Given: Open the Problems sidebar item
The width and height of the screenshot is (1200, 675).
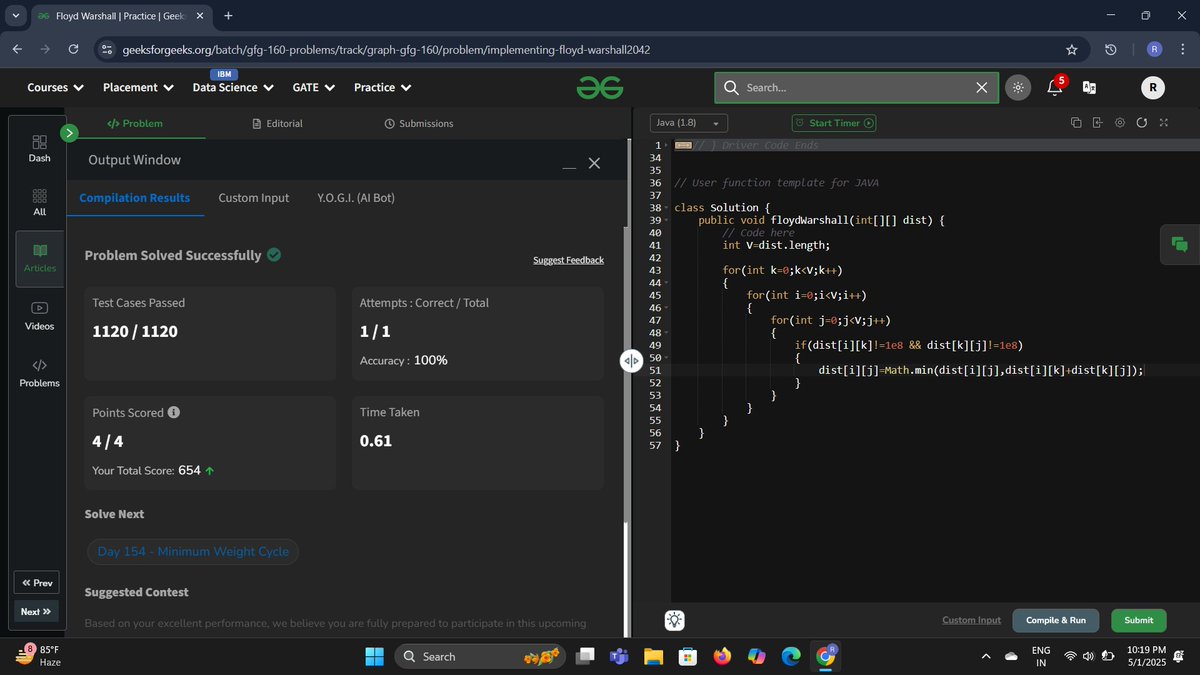Looking at the screenshot, I should tap(40, 373).
